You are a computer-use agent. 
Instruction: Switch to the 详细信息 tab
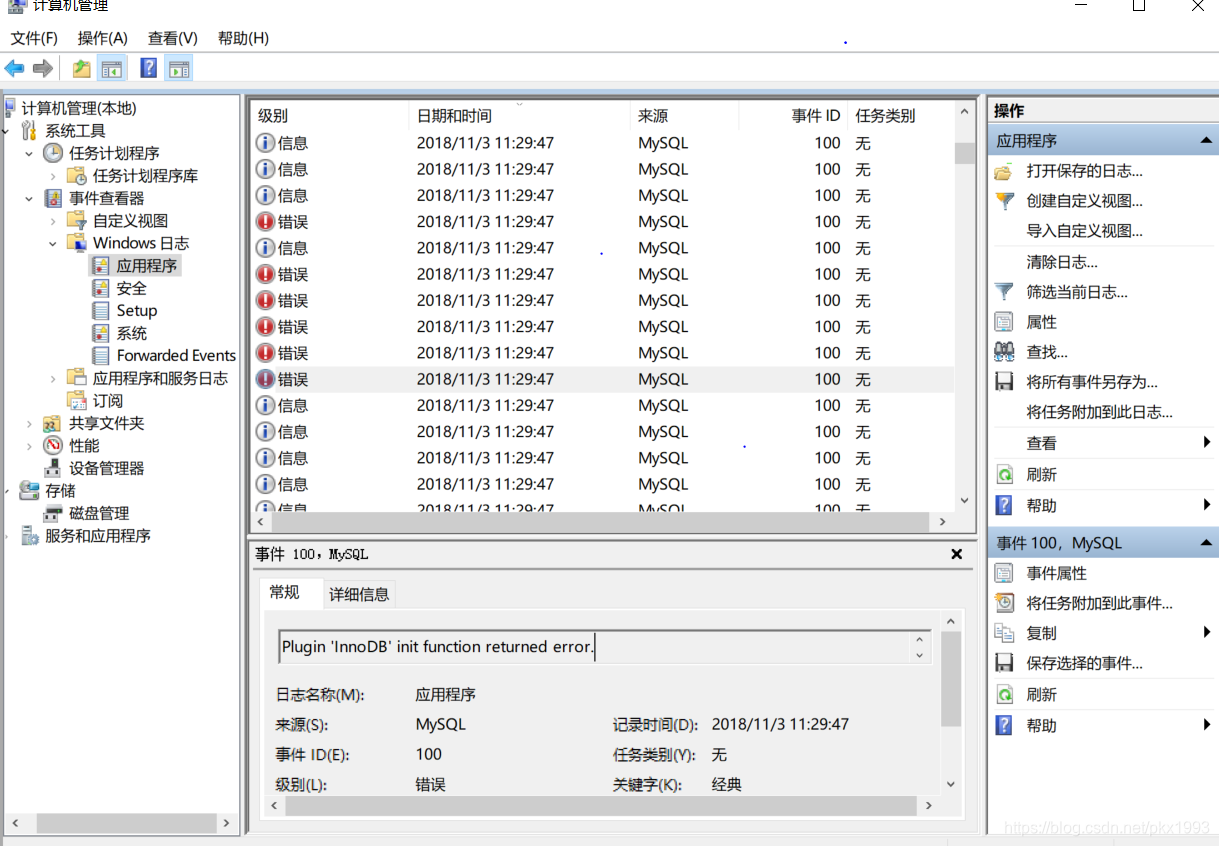pos(358,593)
